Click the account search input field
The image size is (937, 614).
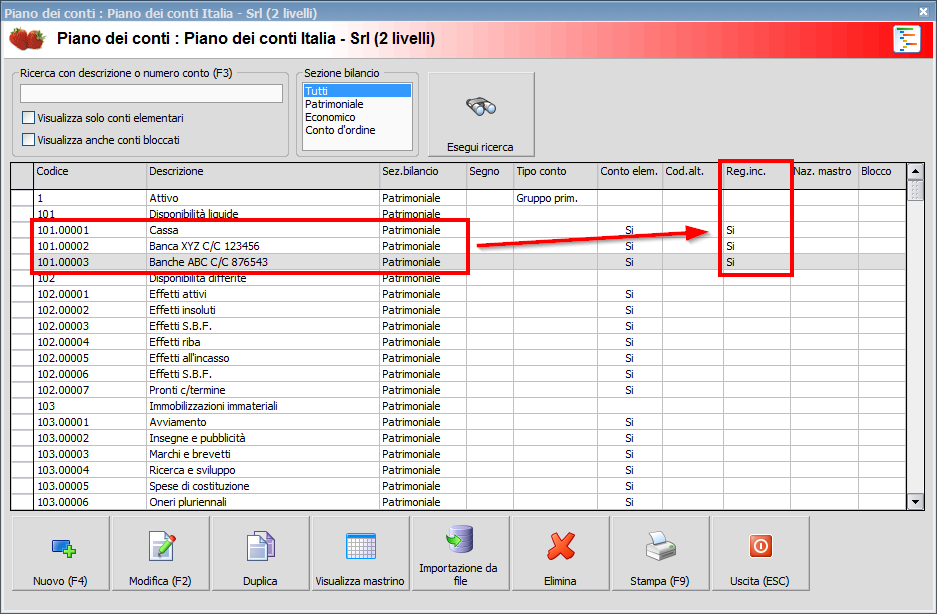[x=150, y=92]
